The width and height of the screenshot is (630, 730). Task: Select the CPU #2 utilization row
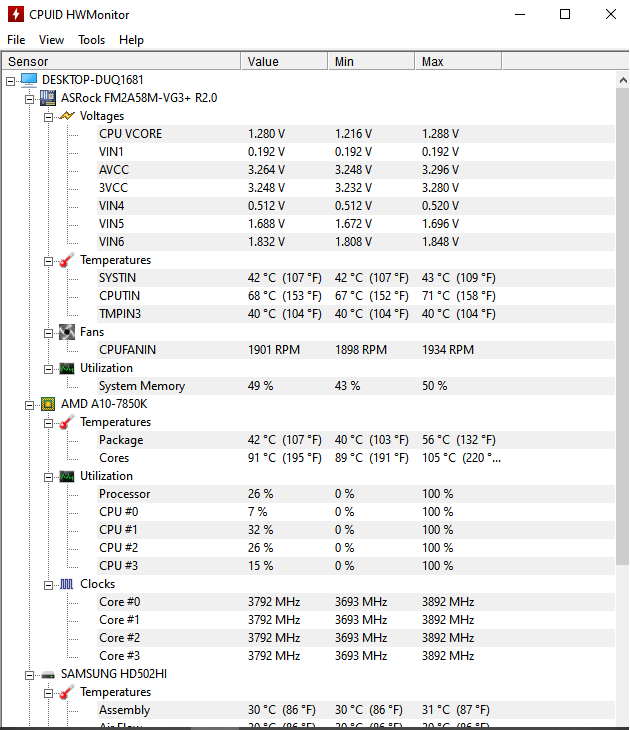click(x=356, y=548)
